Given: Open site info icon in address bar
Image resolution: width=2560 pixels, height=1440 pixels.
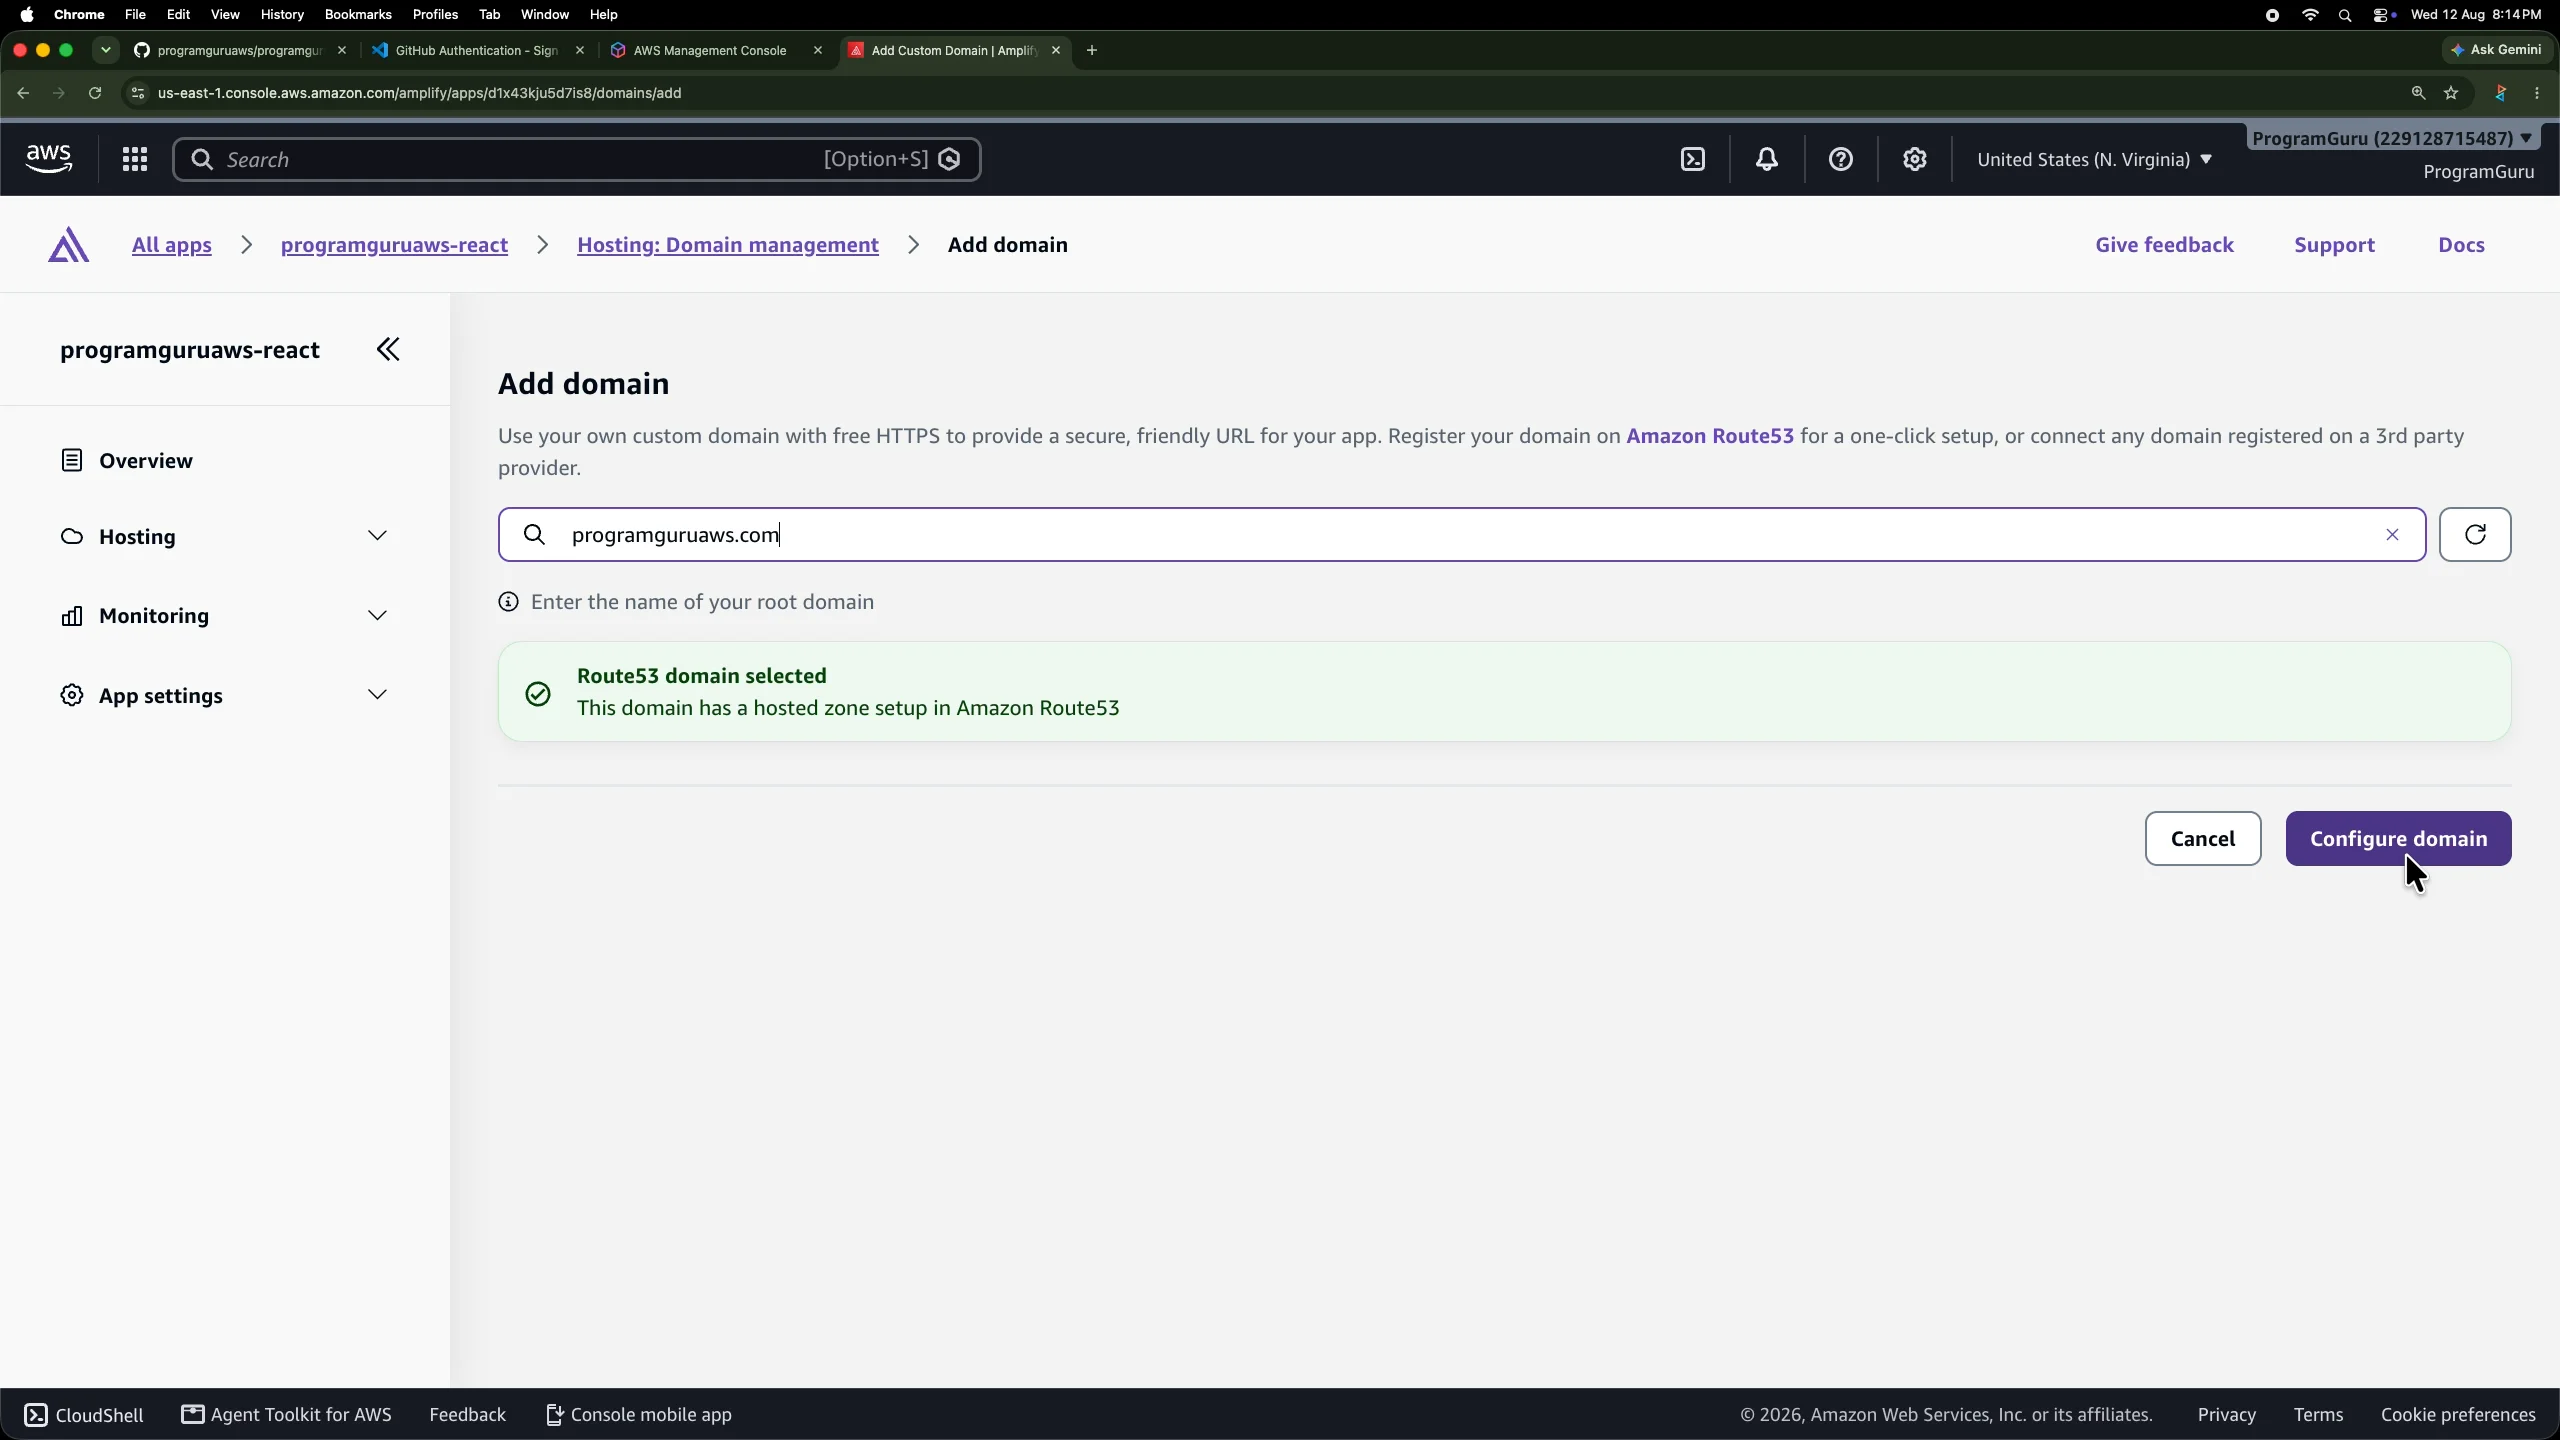Looking at the screenshot, I should pyautogui.click(x=138, y=93).
